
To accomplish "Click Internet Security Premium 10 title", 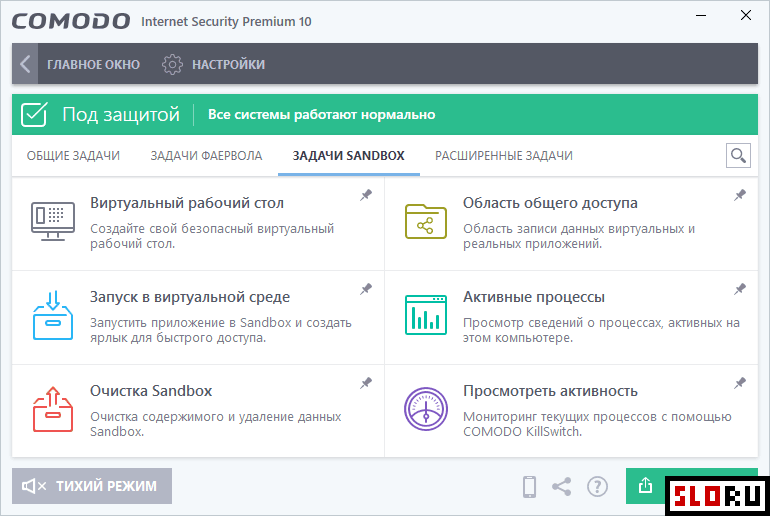I will [226, 22].
